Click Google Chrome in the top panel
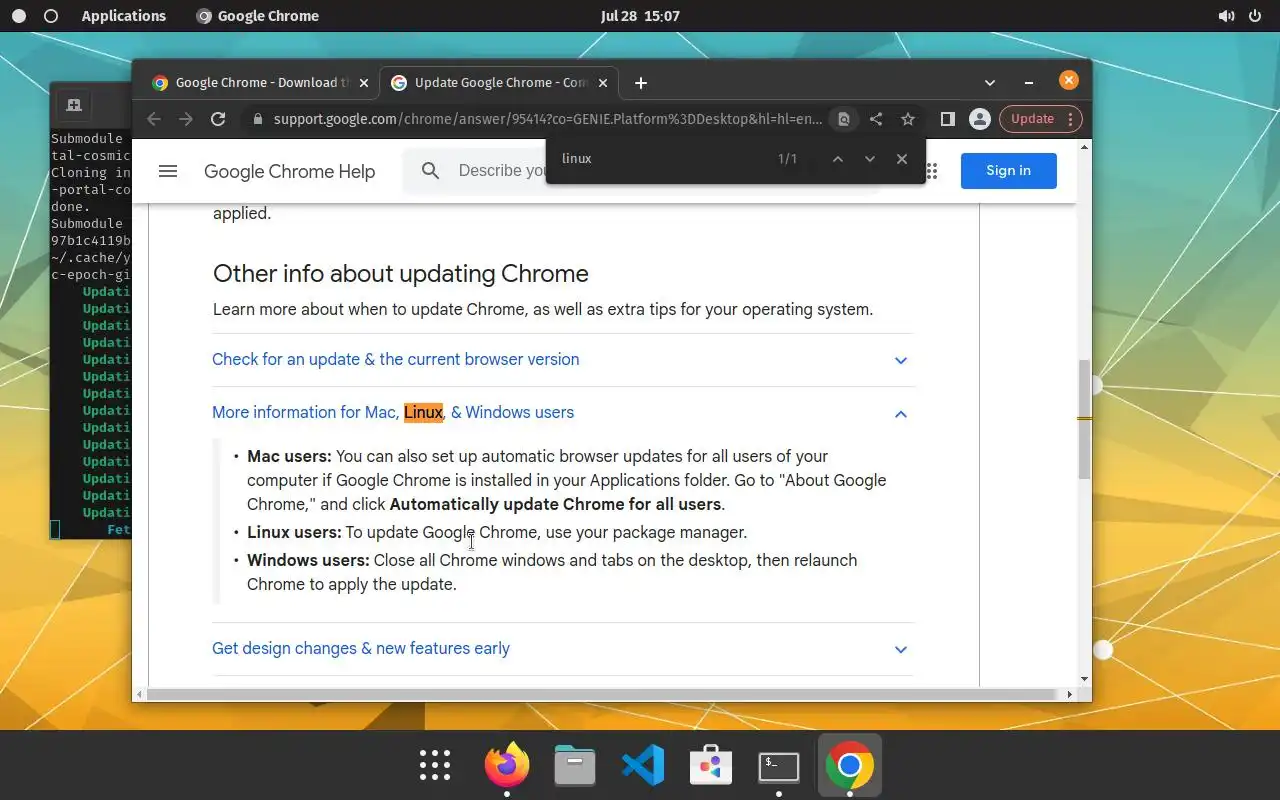The height and width of the screenshot is (800, 1280). (258, 16)
